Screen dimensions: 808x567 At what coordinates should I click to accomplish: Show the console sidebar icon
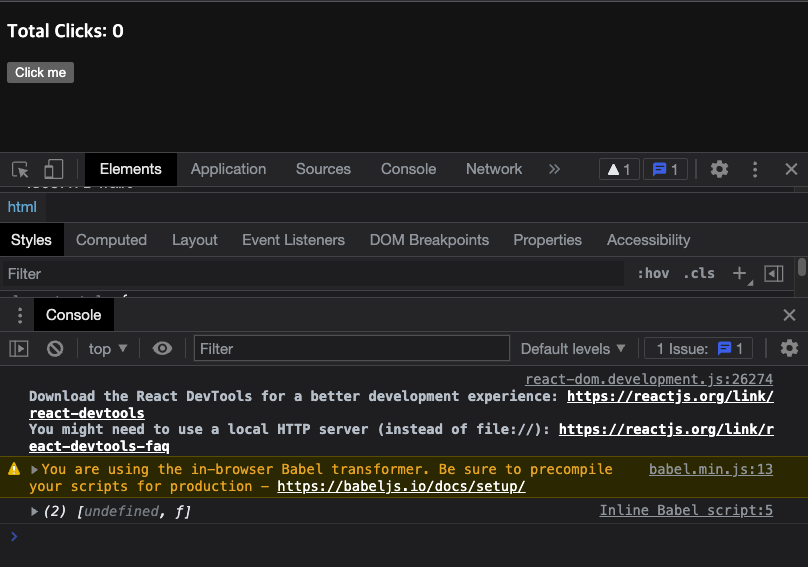point(19,349)
